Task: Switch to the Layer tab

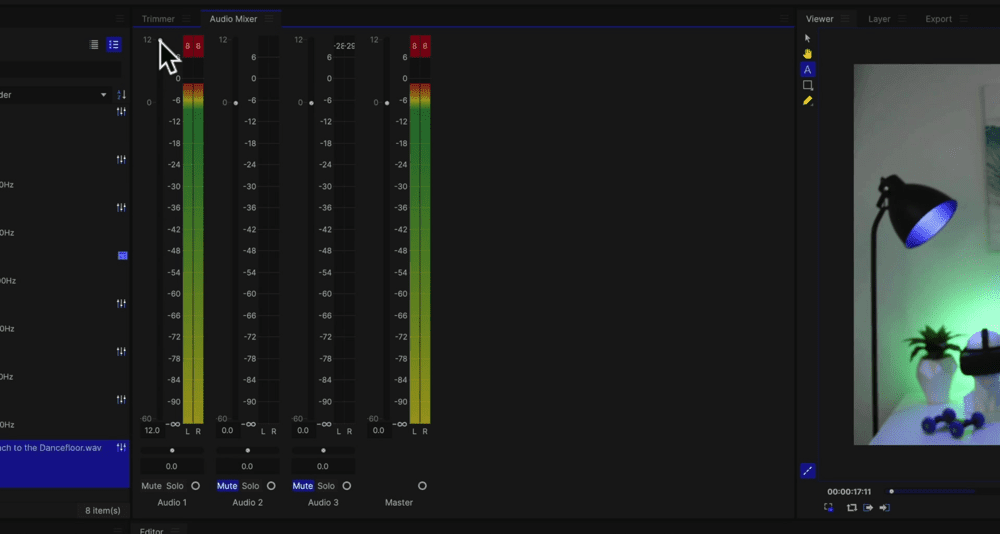Action: pyautogui.click(x=879, y=19)
